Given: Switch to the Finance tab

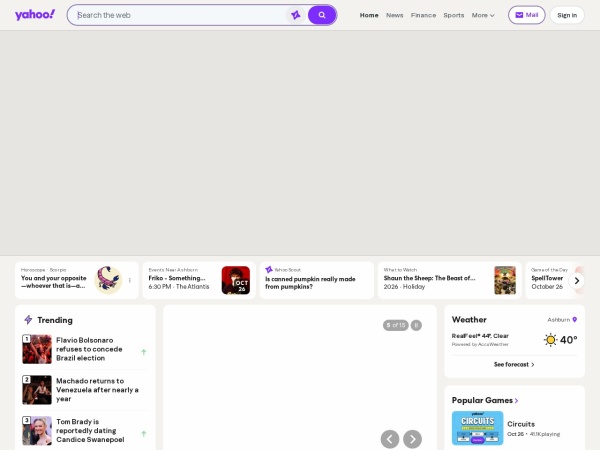Looking at the screenshot, I should point(423,15).
